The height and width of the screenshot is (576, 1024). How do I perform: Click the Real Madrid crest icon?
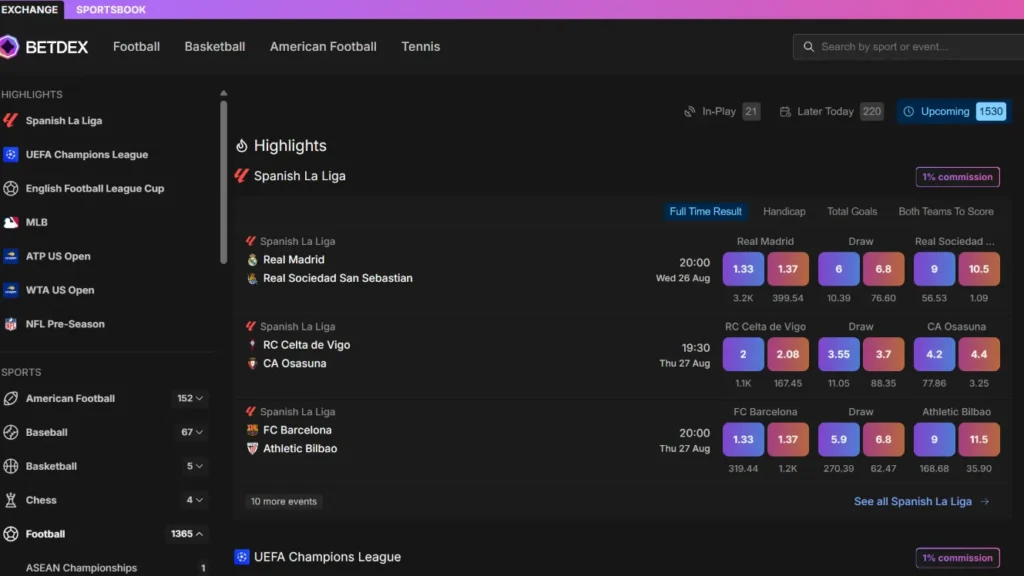252,260
